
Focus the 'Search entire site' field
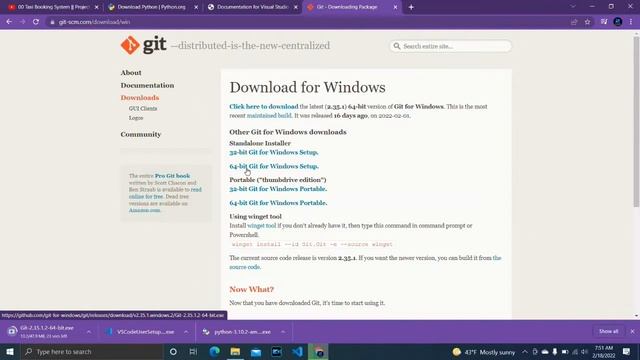coord(450,46)
